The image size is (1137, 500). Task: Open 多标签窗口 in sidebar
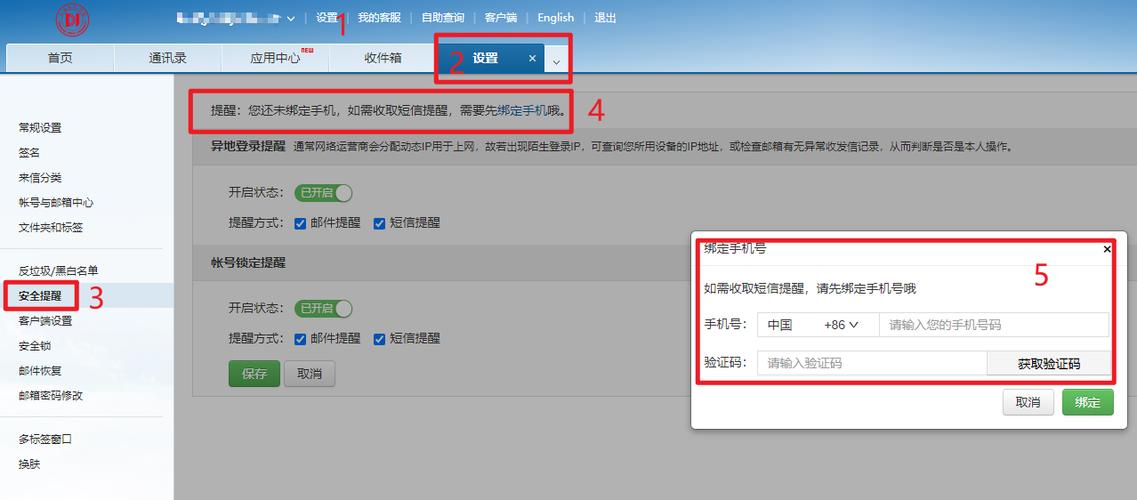pos(45,439)
